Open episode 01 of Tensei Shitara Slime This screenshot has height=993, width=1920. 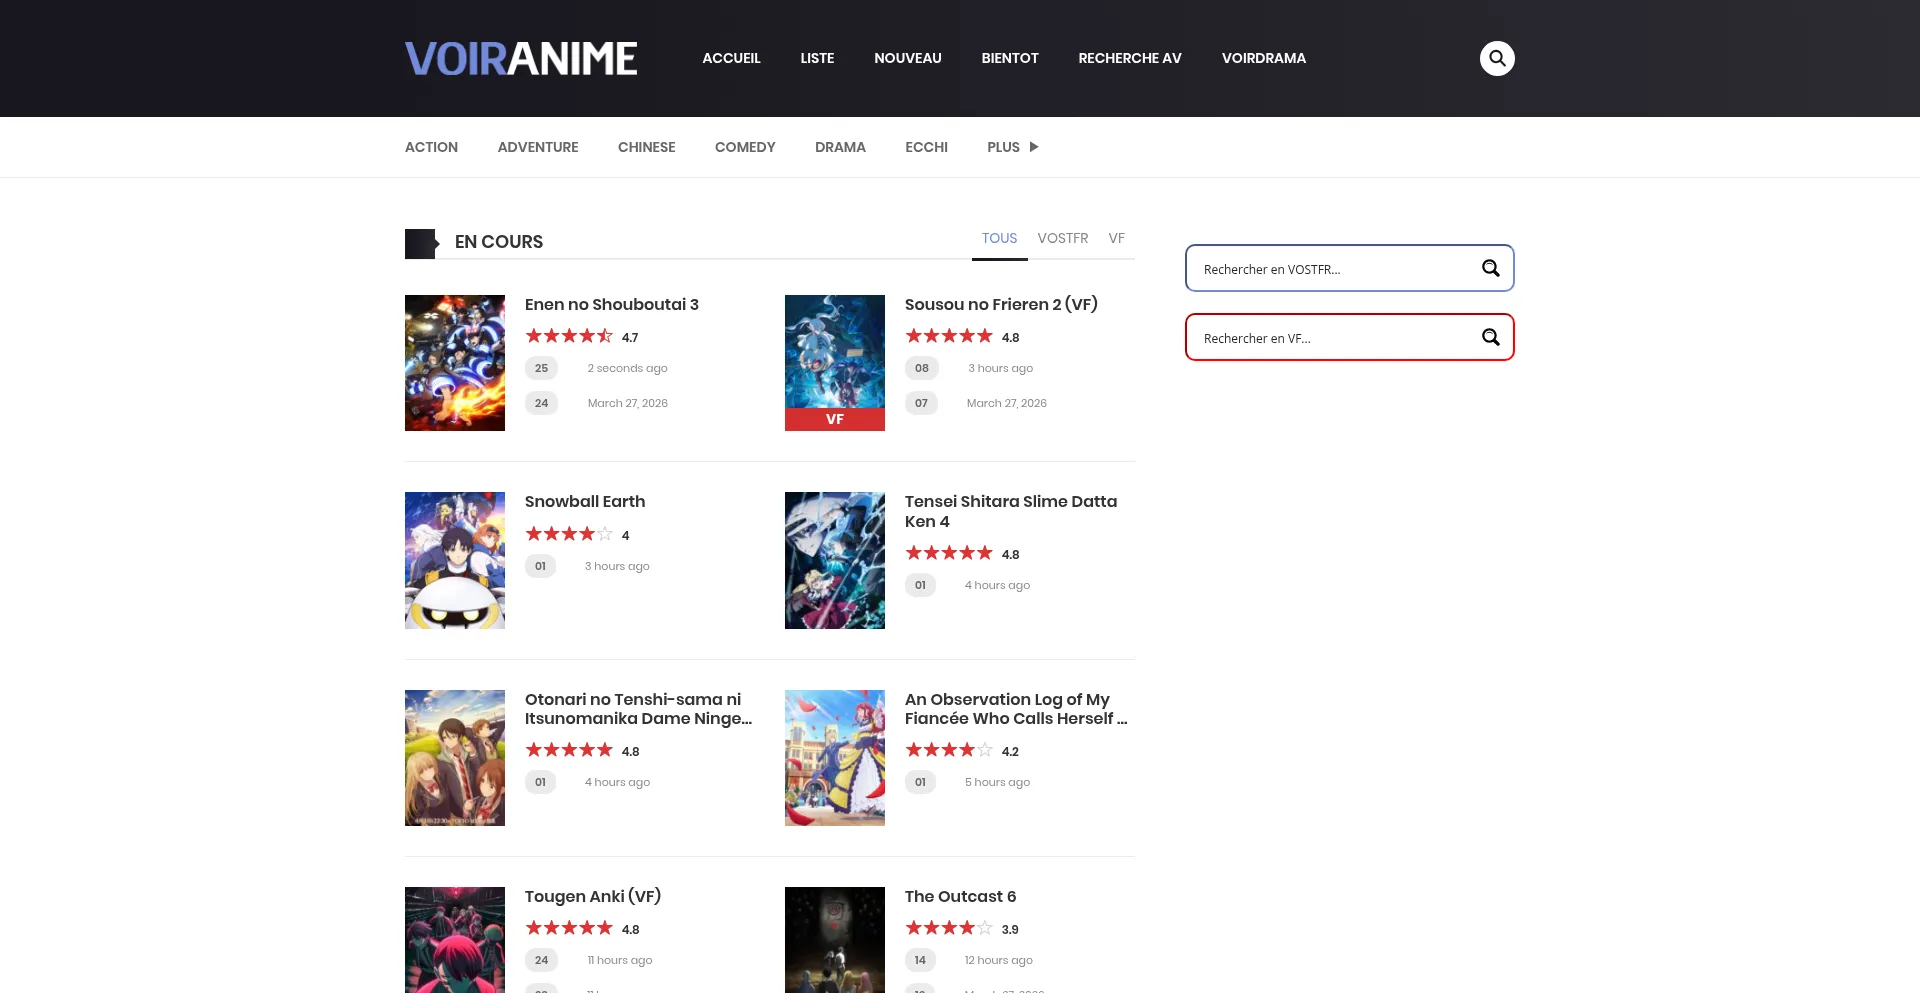(920, 585)
